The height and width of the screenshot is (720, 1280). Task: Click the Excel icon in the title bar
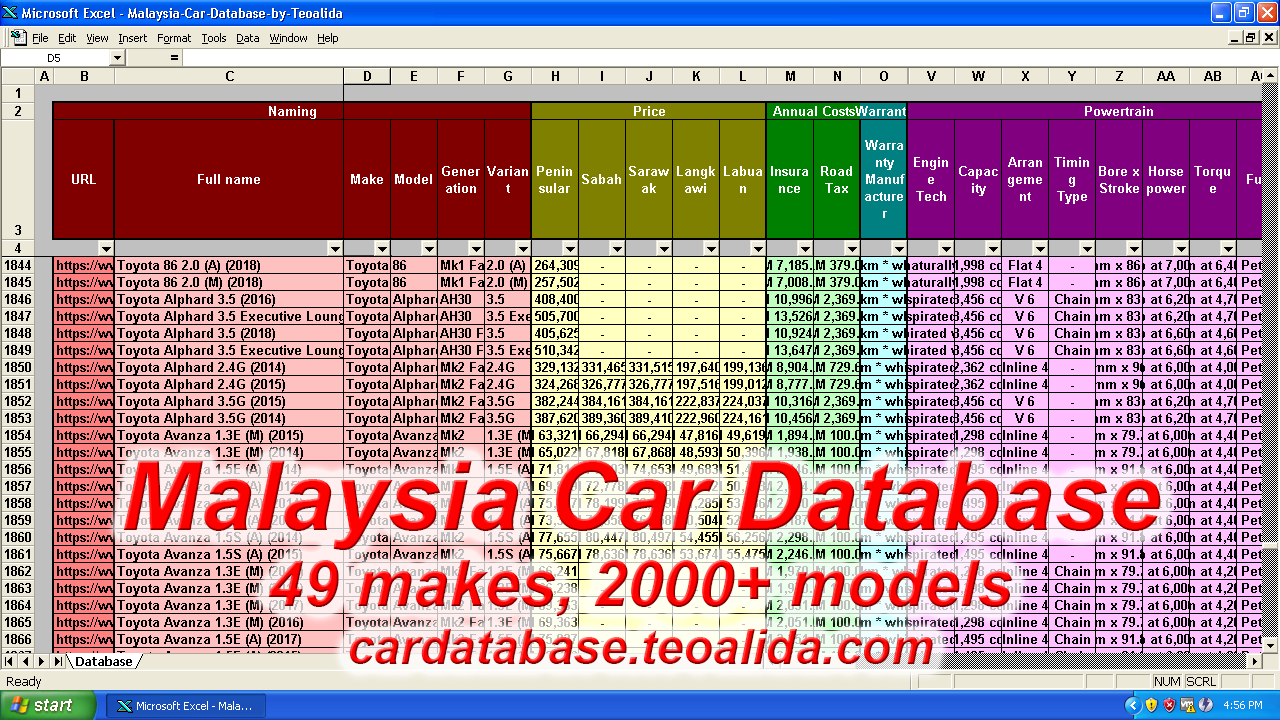tap(10, 13)
